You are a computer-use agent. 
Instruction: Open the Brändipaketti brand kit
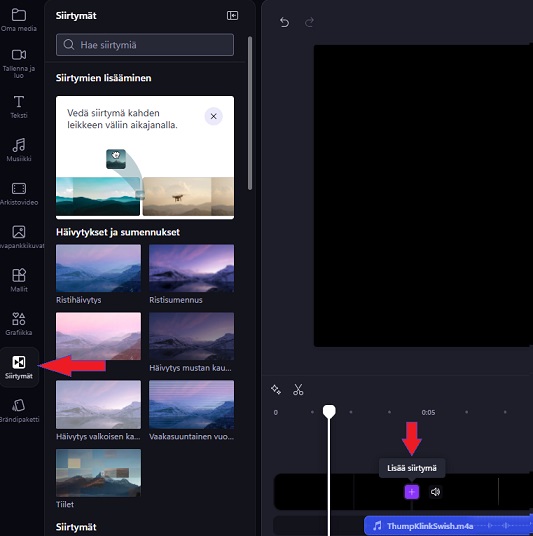[x=18, y=410]
